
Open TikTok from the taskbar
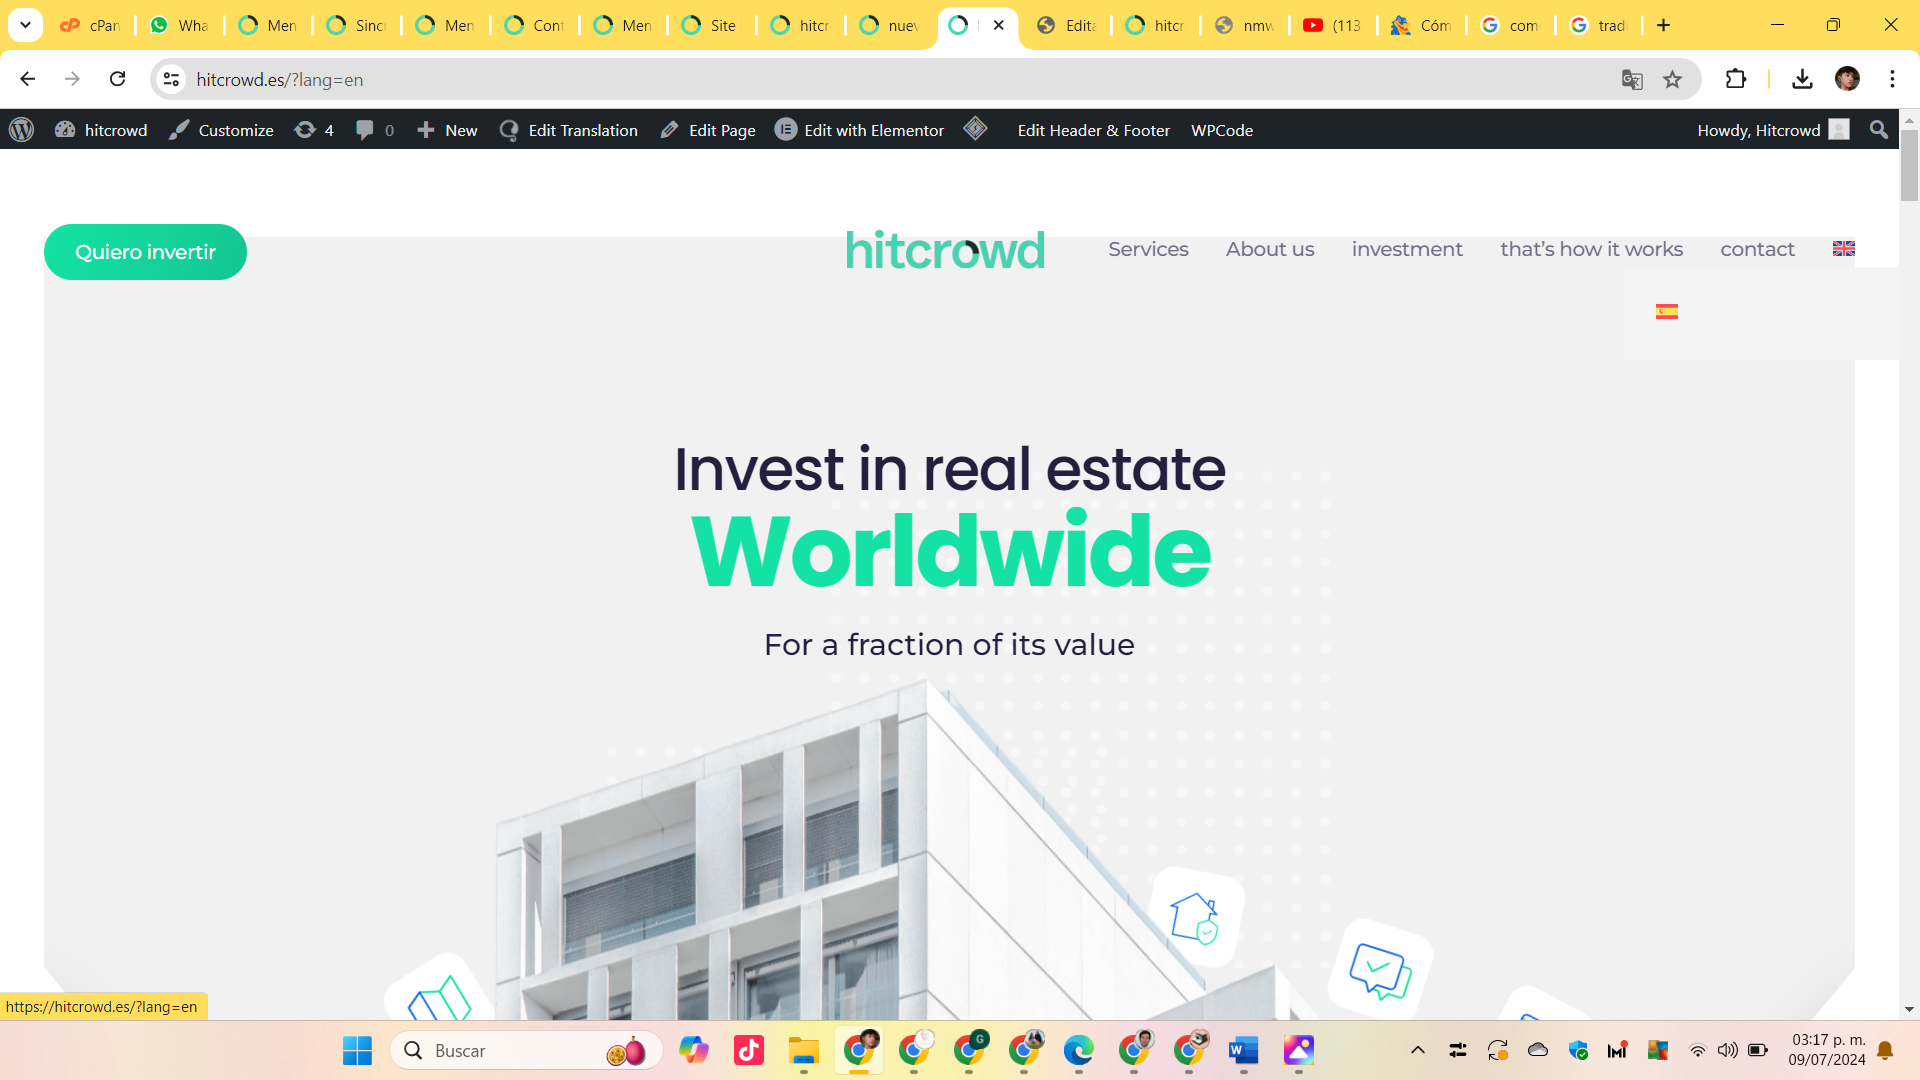748,1050
